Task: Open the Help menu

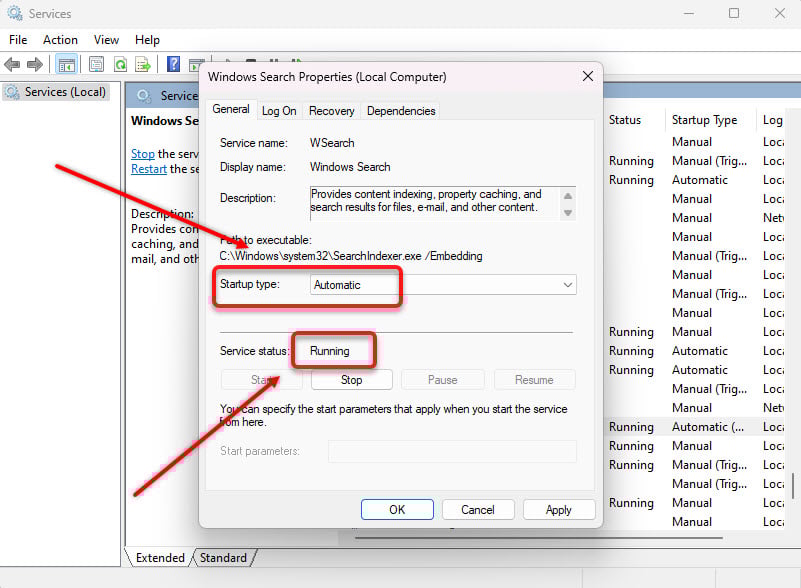Action: (147, 40)
